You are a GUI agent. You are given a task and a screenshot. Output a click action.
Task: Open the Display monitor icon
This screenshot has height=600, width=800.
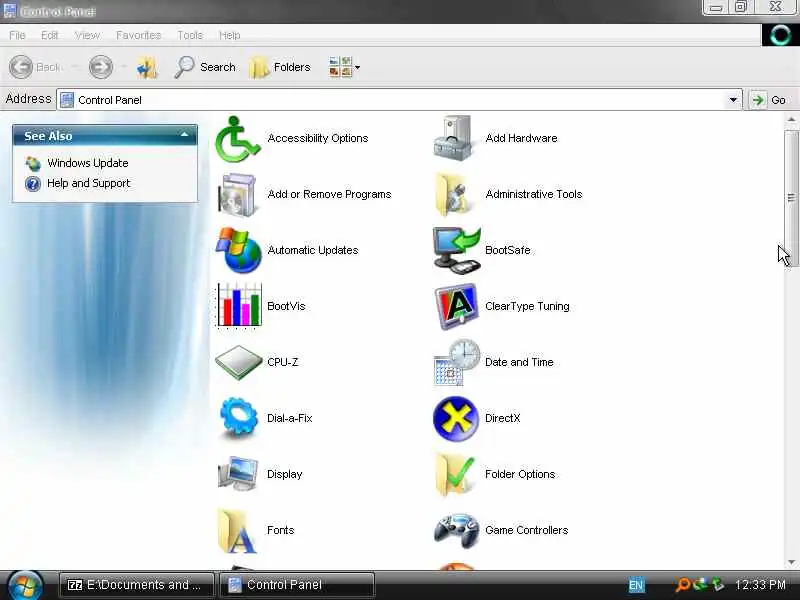coord(238,474)
